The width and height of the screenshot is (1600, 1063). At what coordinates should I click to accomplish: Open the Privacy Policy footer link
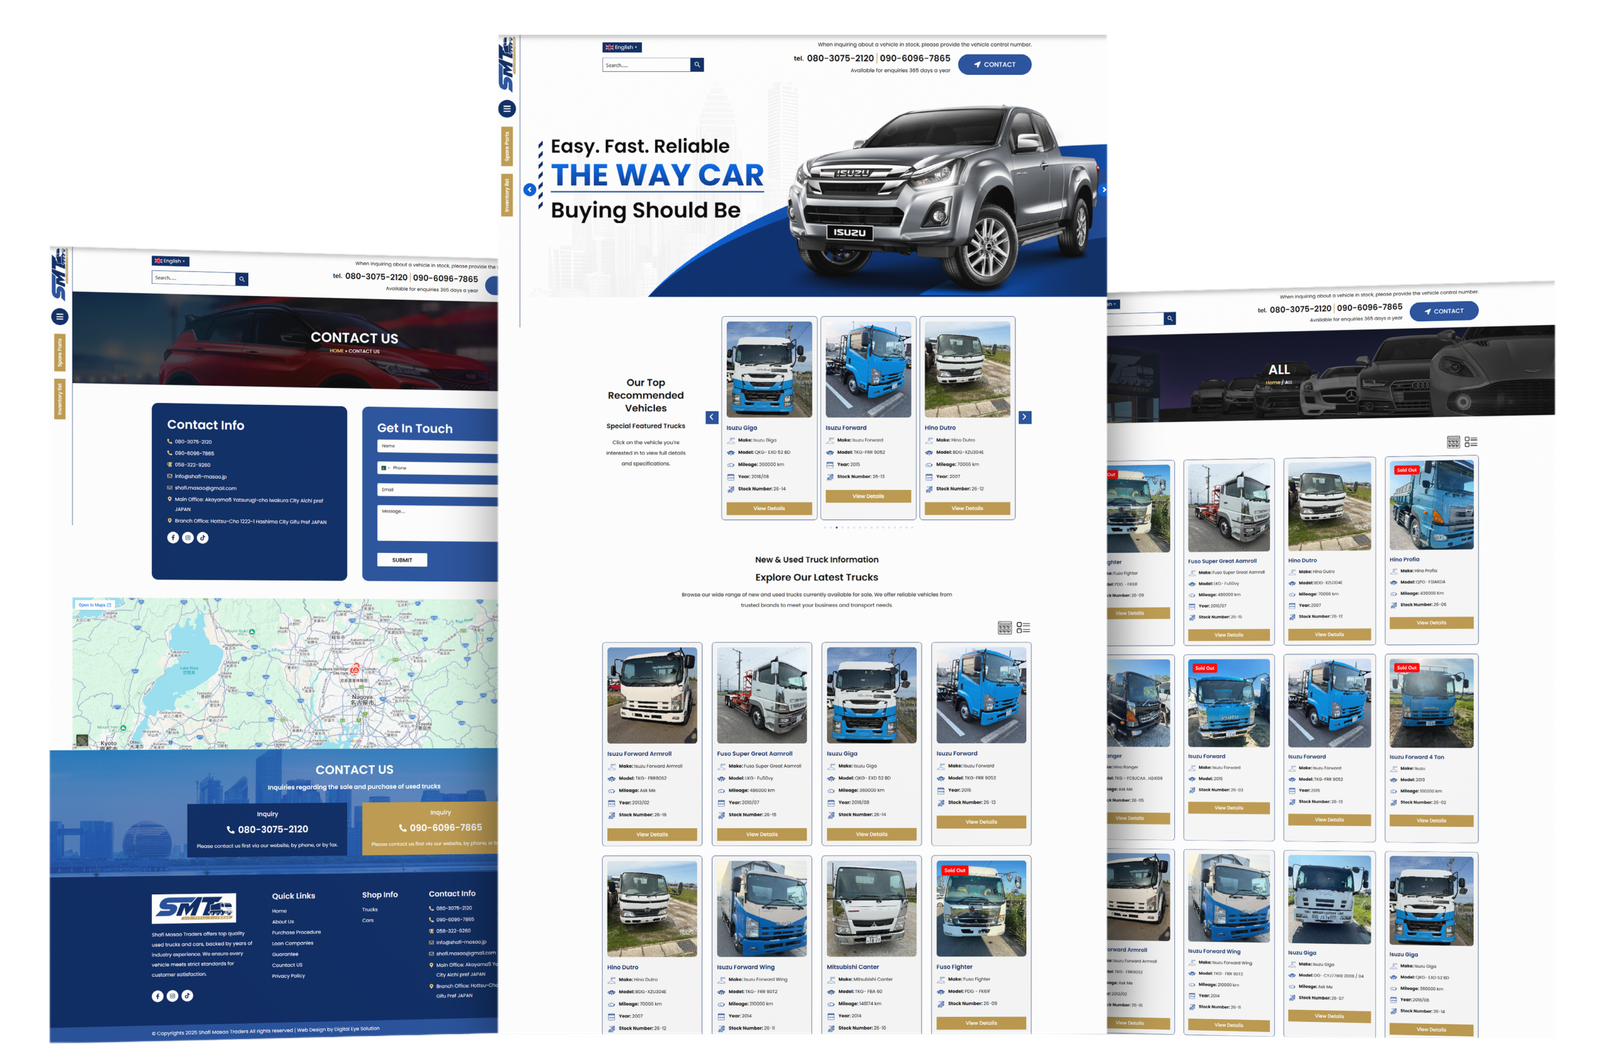pos(288,976)
